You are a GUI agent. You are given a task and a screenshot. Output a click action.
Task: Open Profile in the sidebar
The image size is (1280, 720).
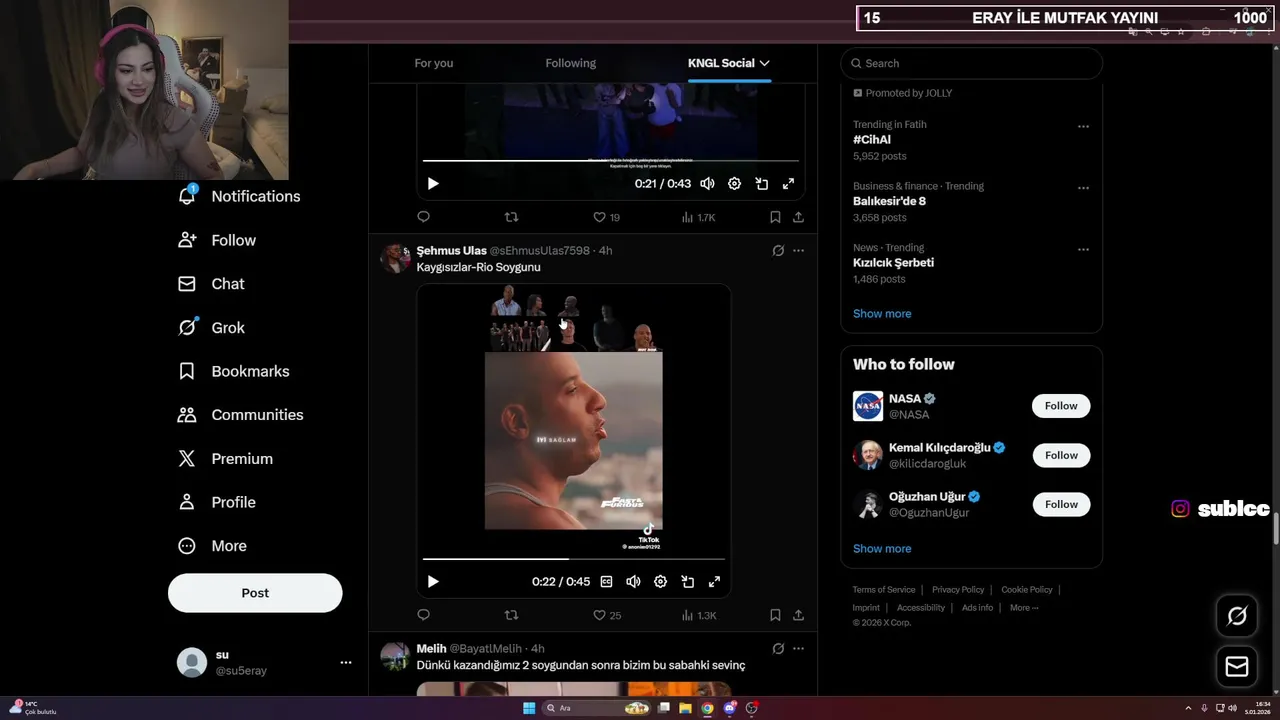[x=217, y=502]
